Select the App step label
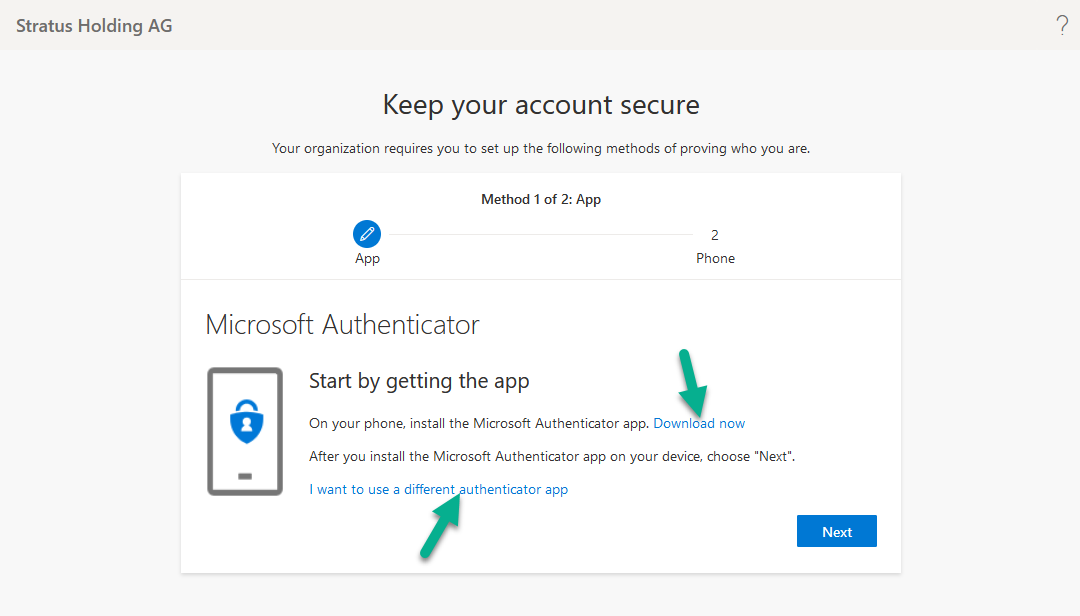The height and width of the screenshot is (616, 1080). (x=367, y=258)
